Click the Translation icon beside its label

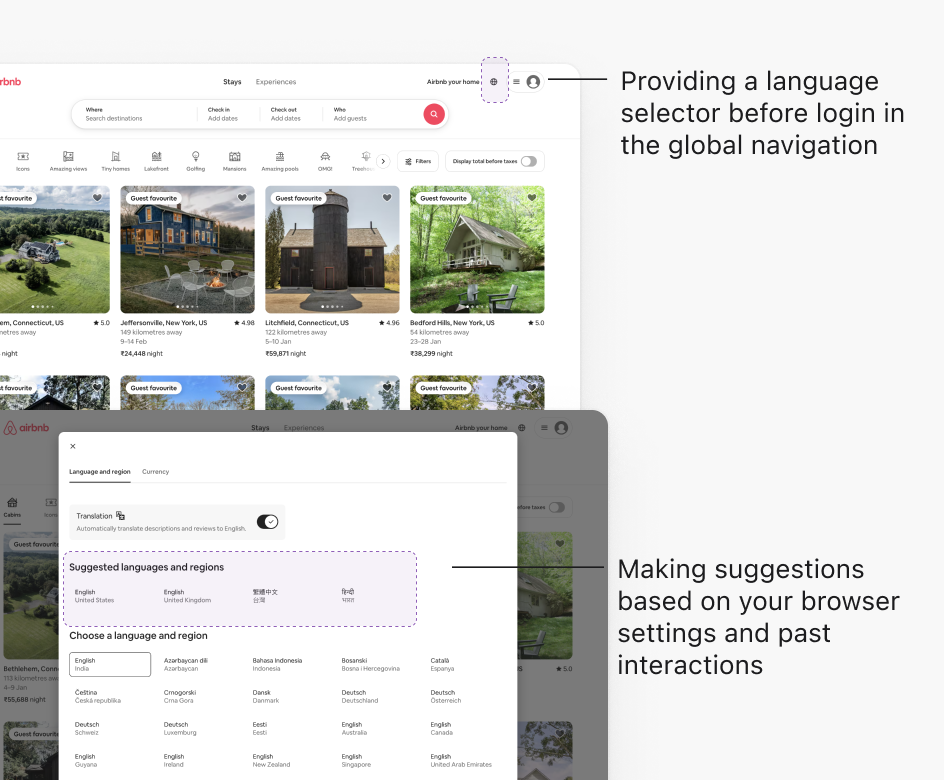(x=120, y=516)
